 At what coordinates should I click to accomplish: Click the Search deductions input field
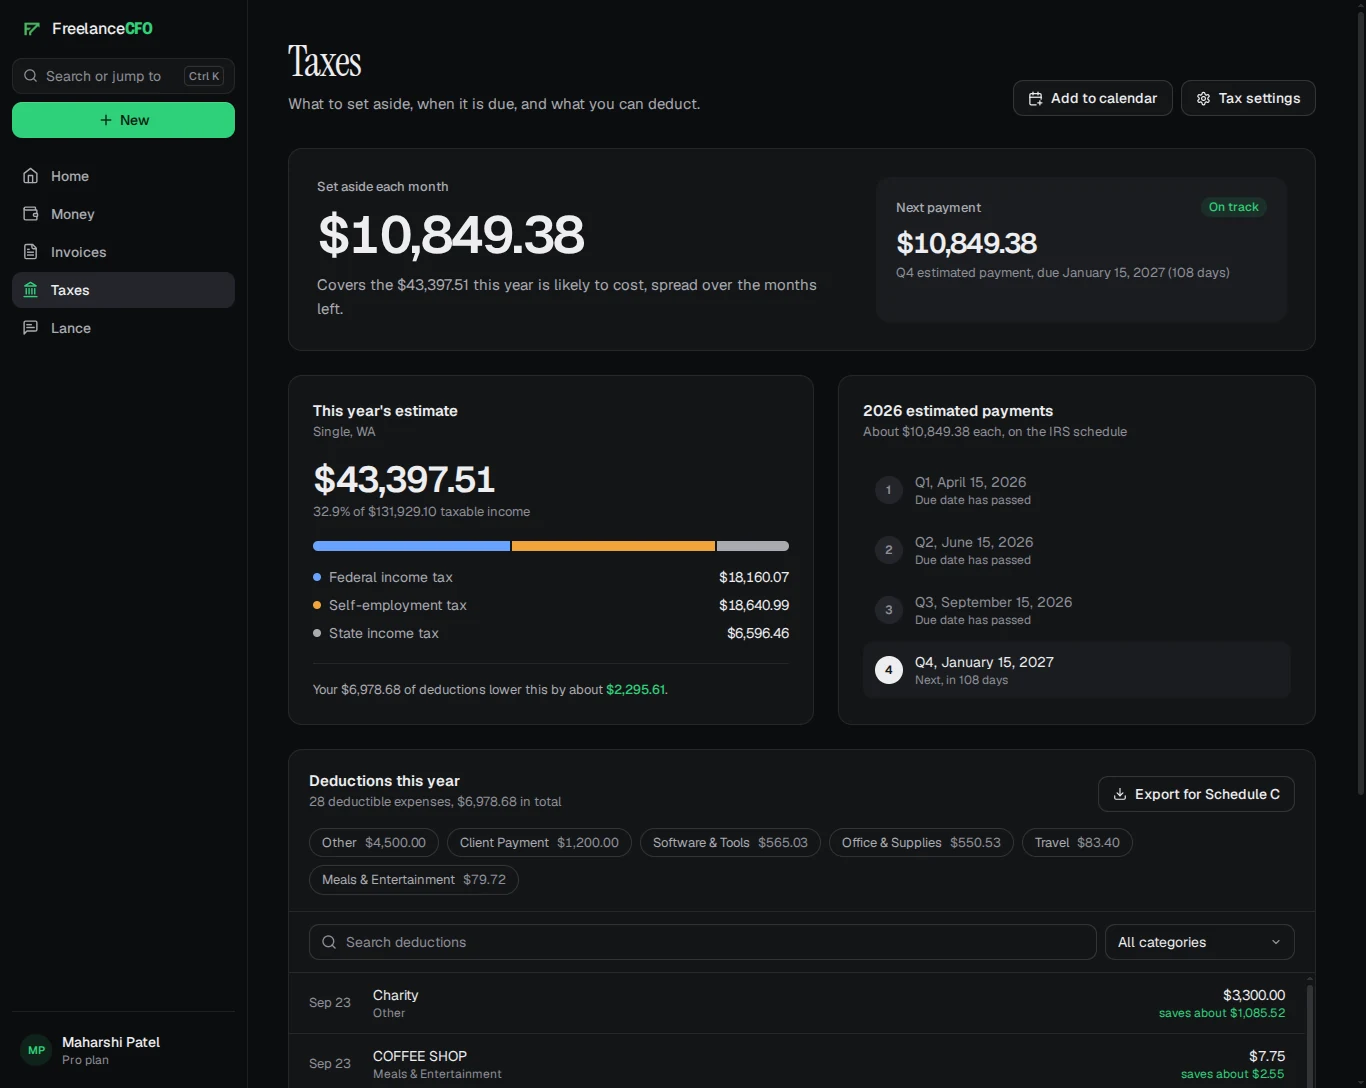coord(703,942)
